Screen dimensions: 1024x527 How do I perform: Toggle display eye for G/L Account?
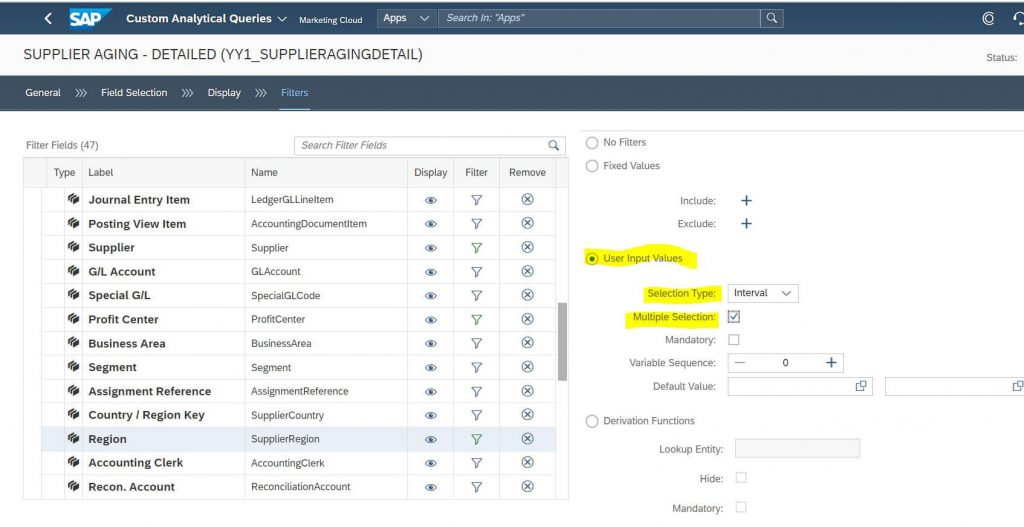coord(430,272)
